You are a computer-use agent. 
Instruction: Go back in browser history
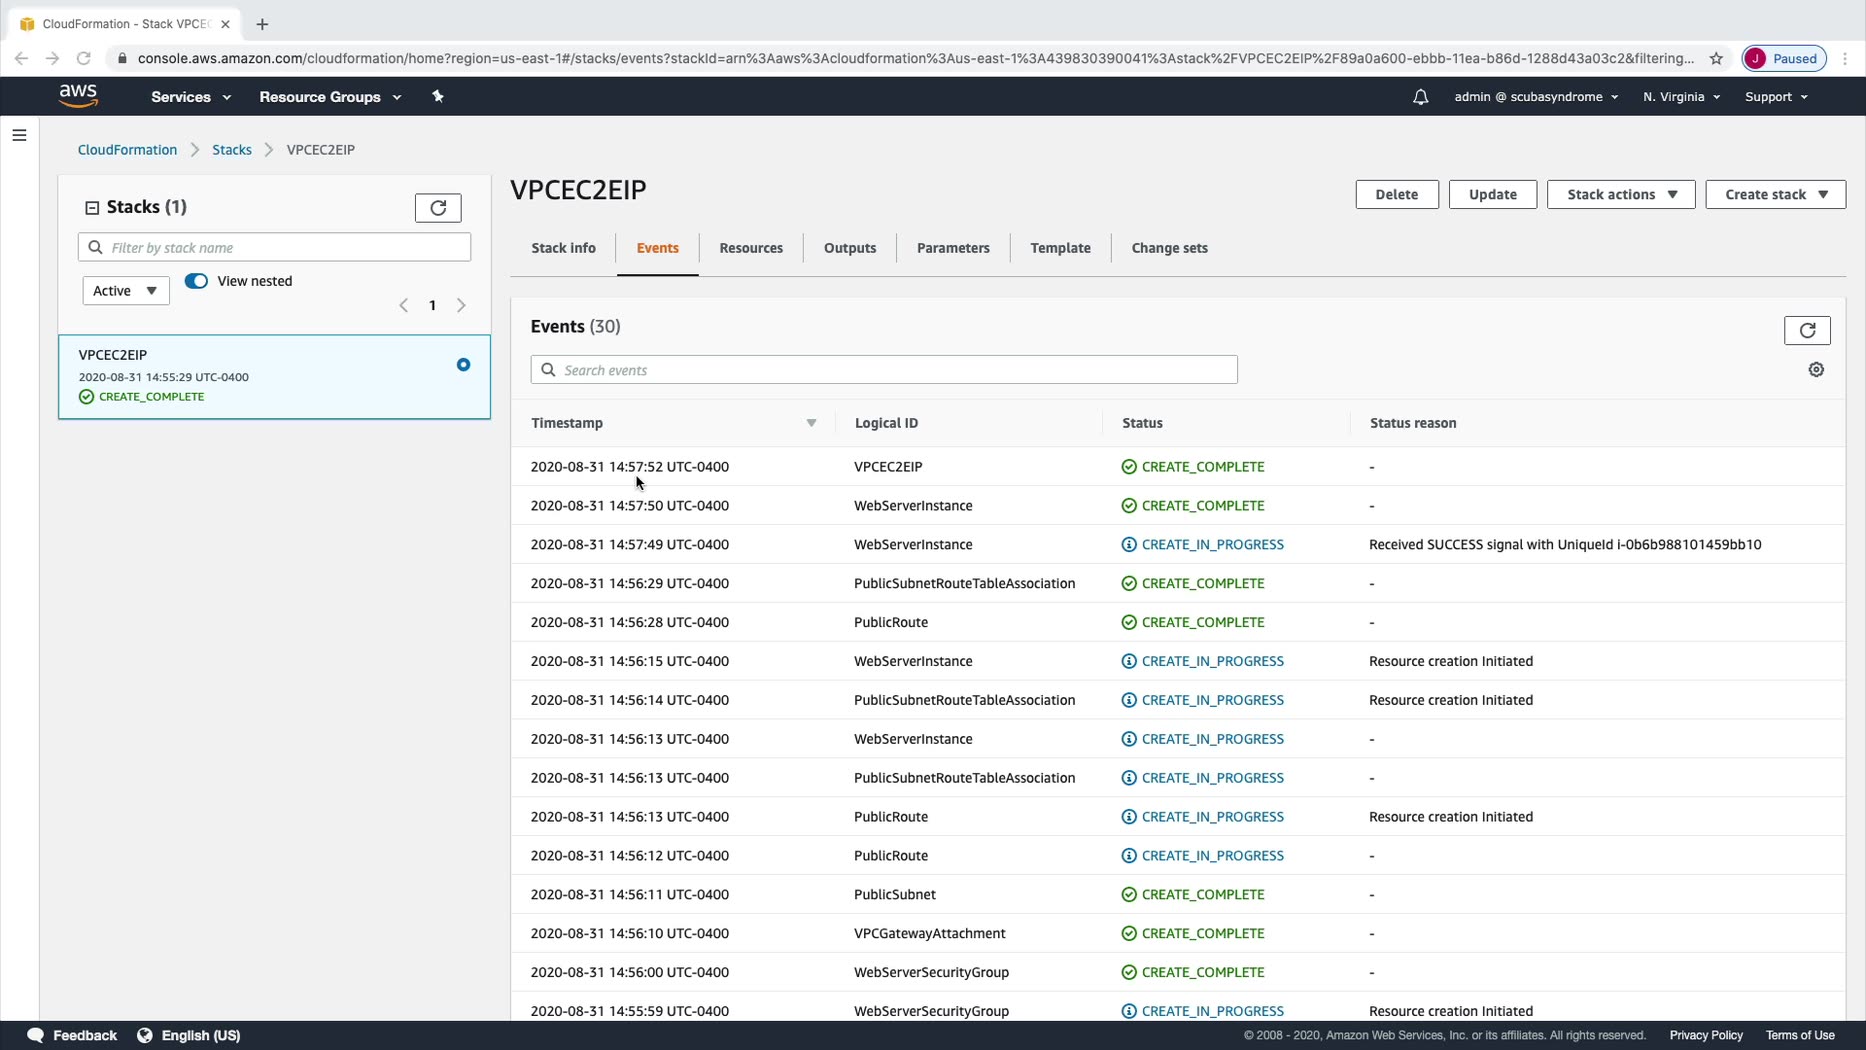point(21,59)
